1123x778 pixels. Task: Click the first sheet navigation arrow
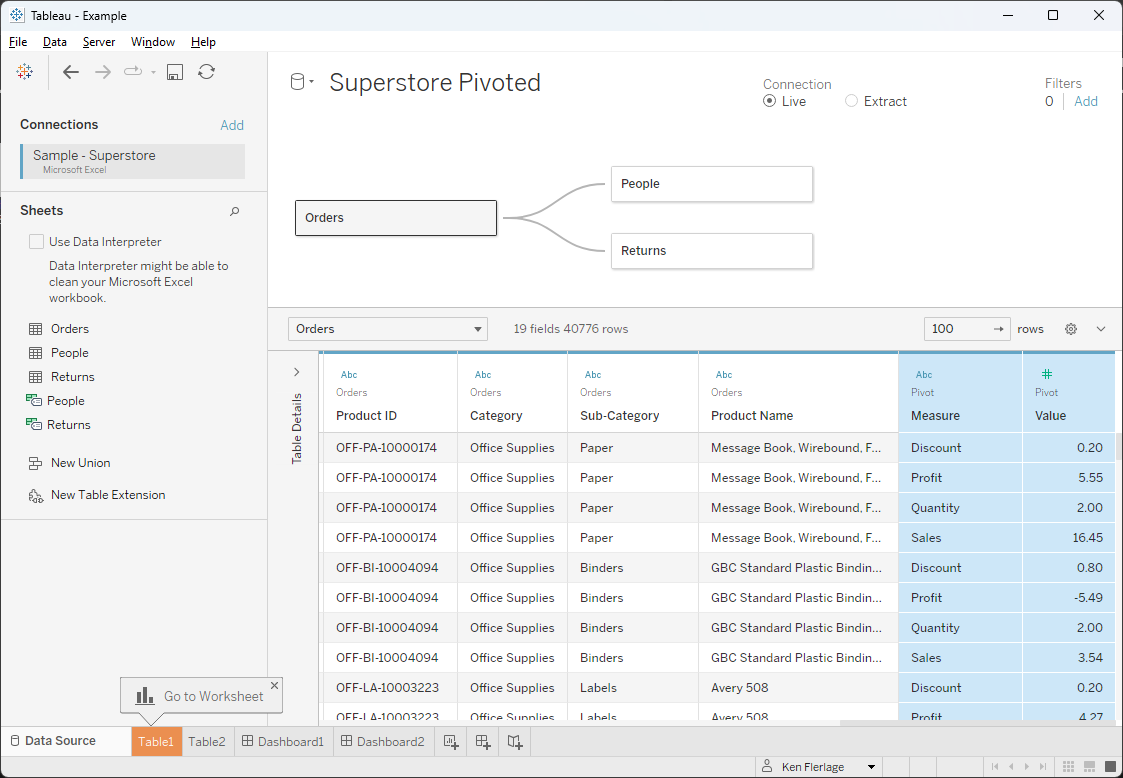coord(995,767)
